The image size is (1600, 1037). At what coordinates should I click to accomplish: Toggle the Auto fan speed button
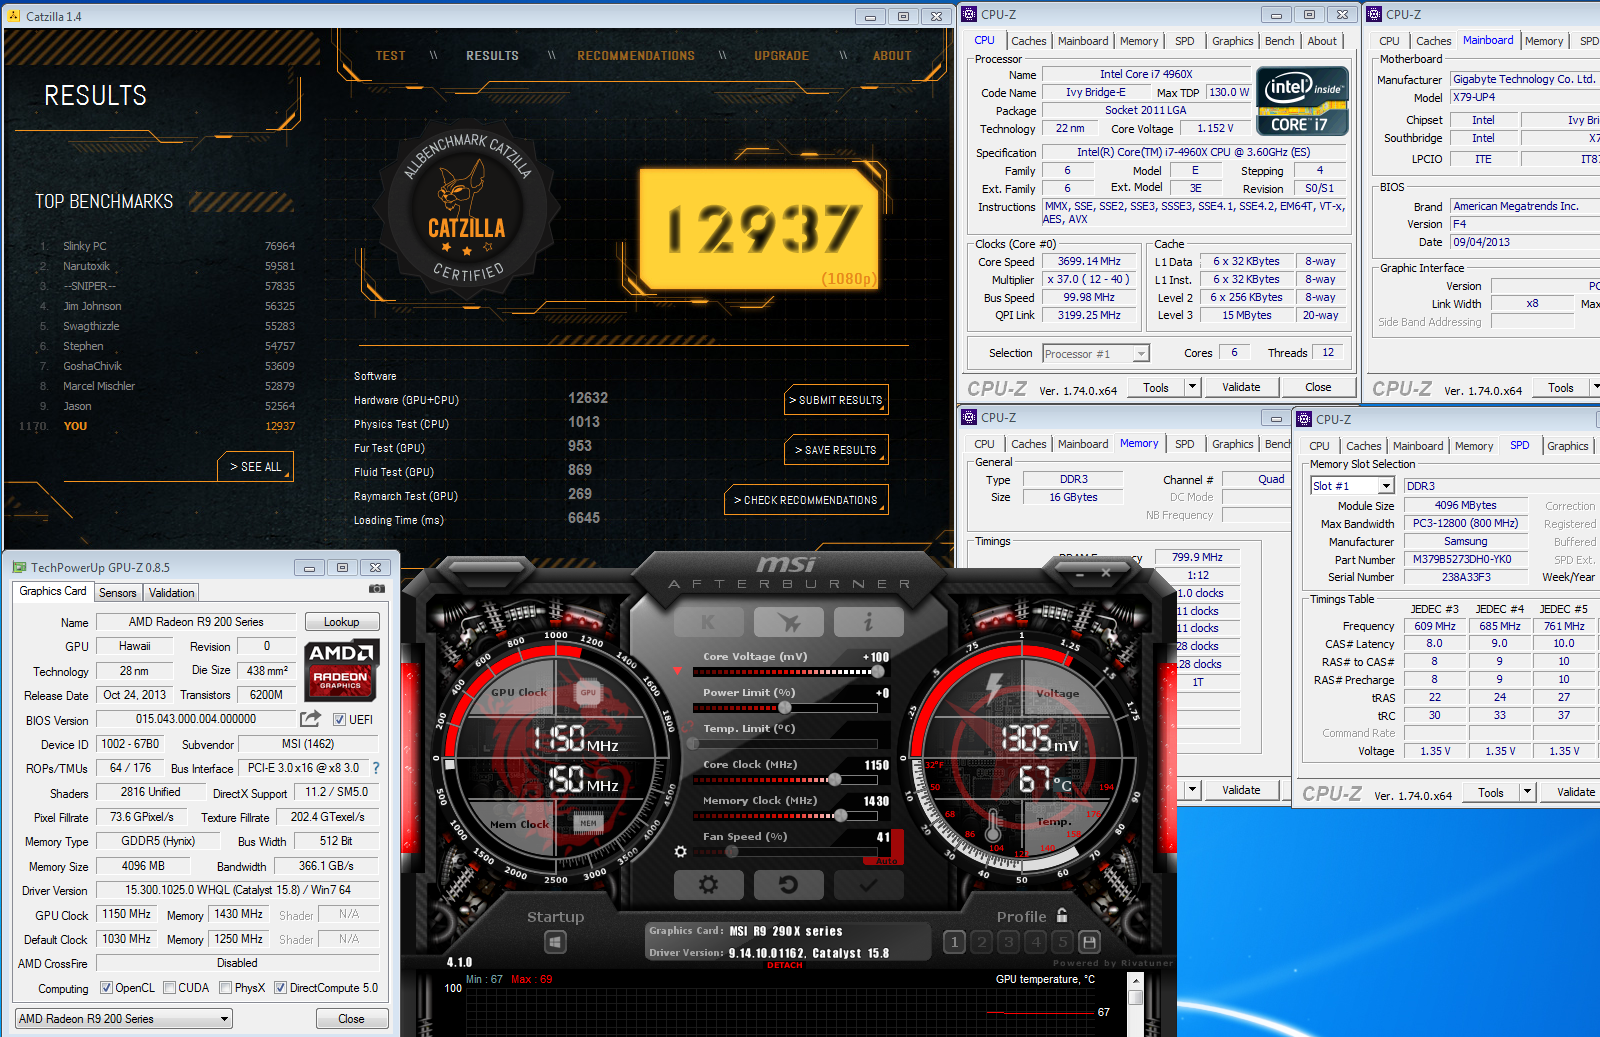pyautogui.click(x=886, y=861)
